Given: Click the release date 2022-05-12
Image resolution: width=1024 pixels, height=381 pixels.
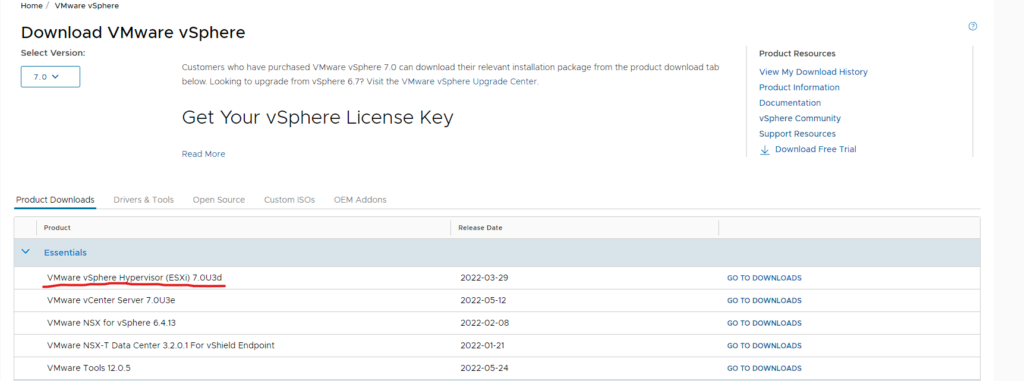Looking at the screenshot, I should click(x=483, y=301).
